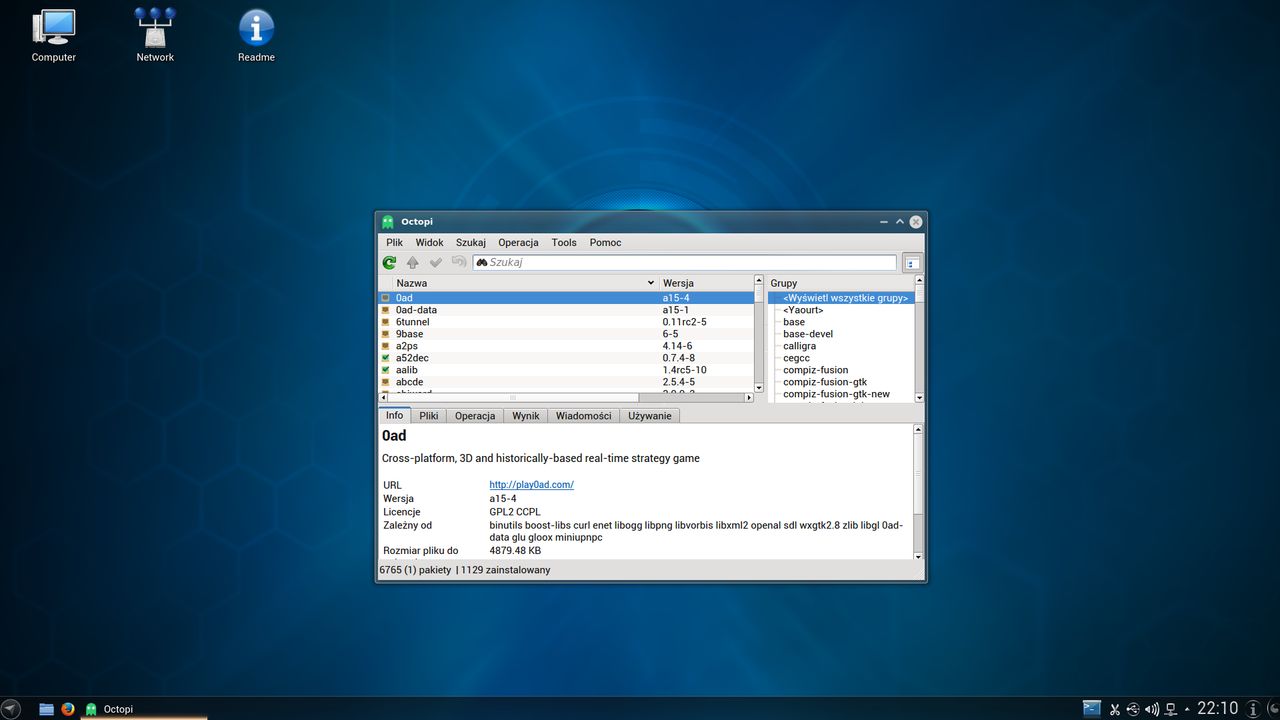Select the <Wyświetl wszystkie grupy> group

coord(846,298)
